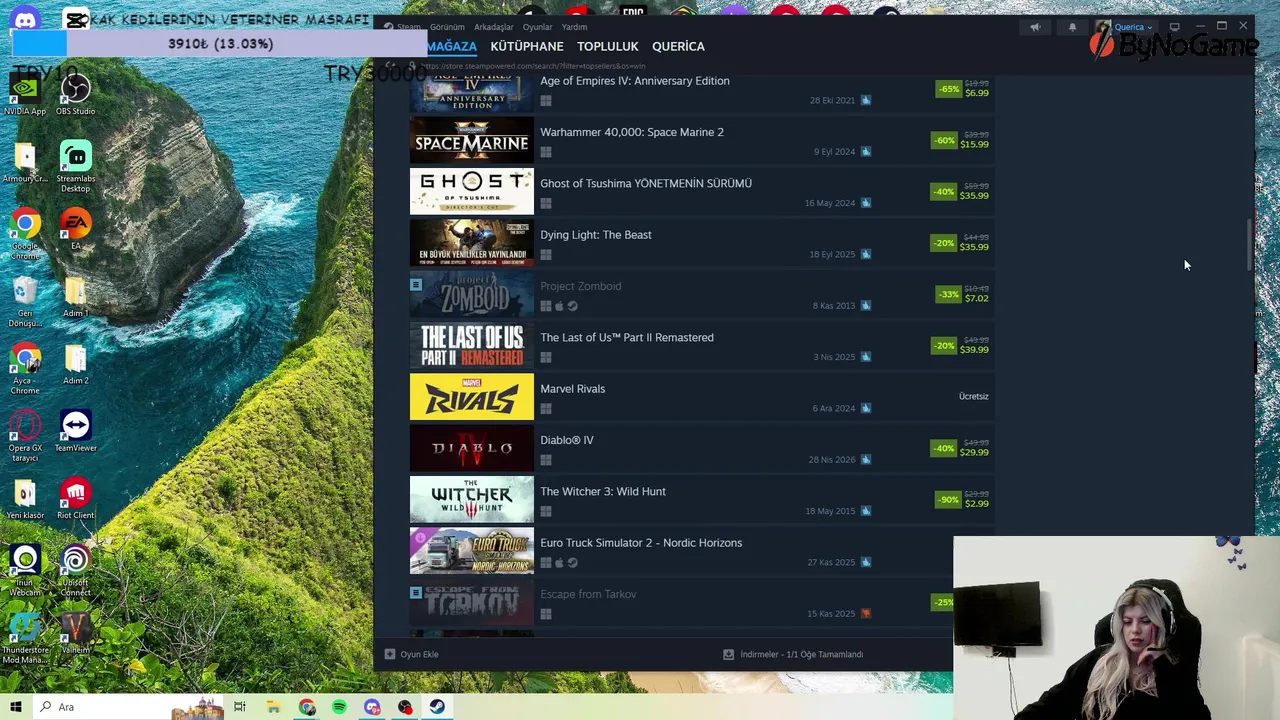1280x720 pixels.
Task: Click the -90% $2.99 Witcher 3 price
Action: [x=962, y=499]
